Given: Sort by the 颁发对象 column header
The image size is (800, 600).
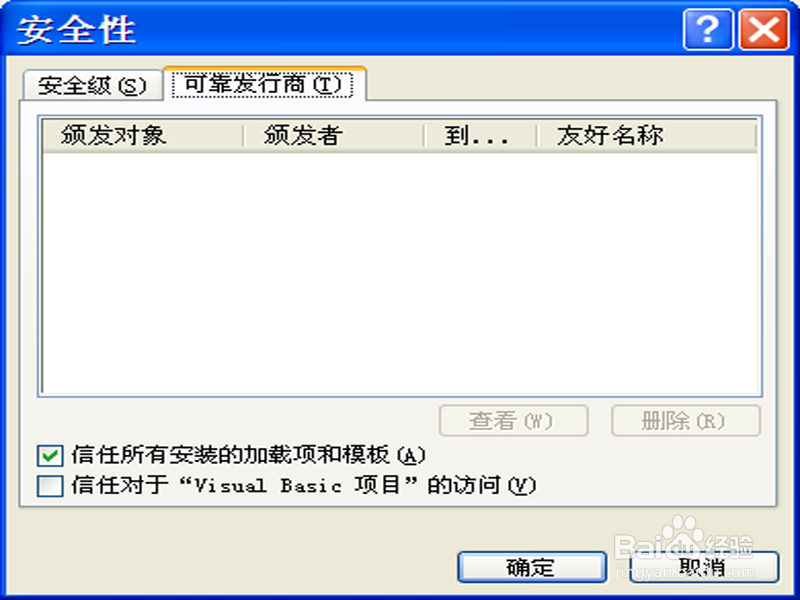Looking at the screenshot, I should click(143, 135).
